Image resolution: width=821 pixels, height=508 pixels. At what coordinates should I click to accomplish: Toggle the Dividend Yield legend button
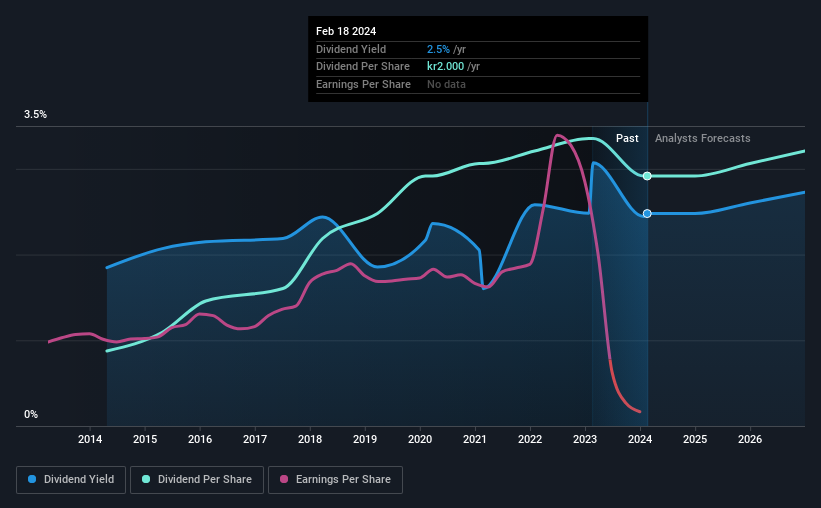pyautogui.click(x=71, y=480)
